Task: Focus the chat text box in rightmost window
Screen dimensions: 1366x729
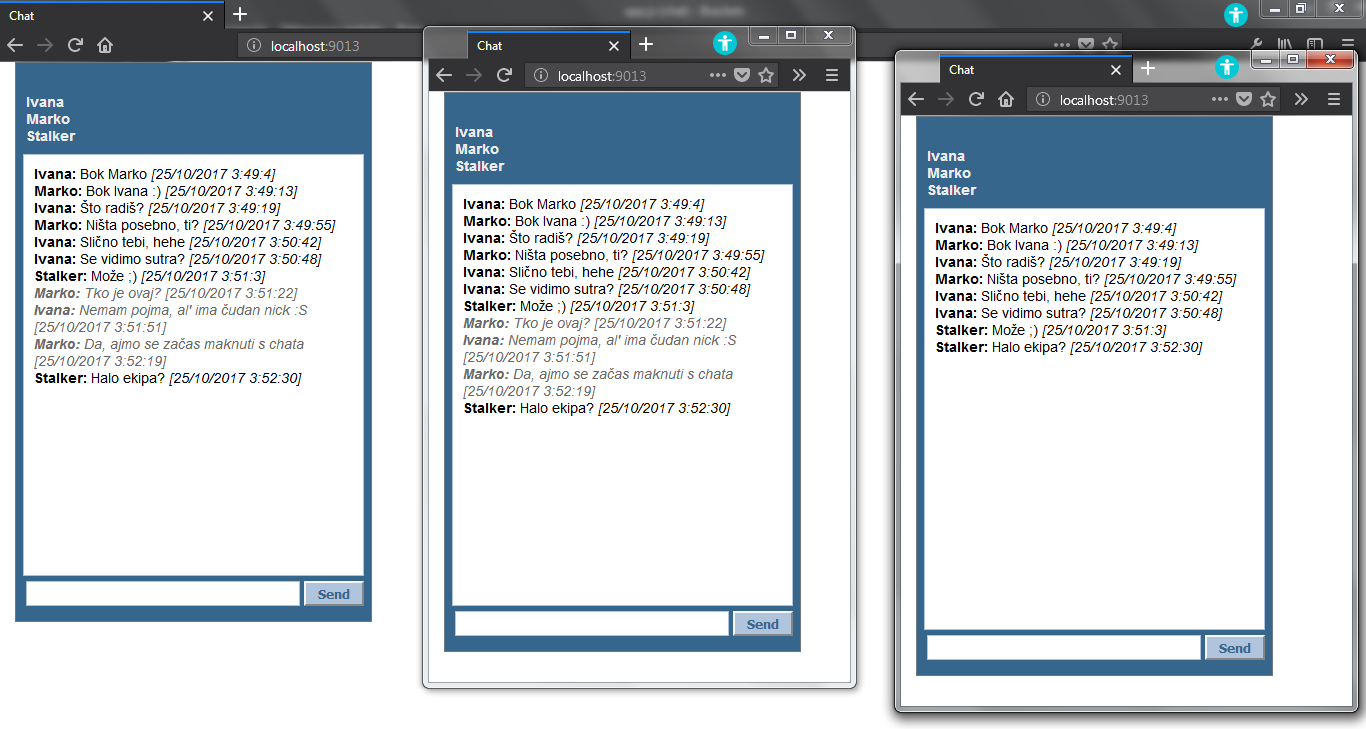Action: coord(1062,647)
